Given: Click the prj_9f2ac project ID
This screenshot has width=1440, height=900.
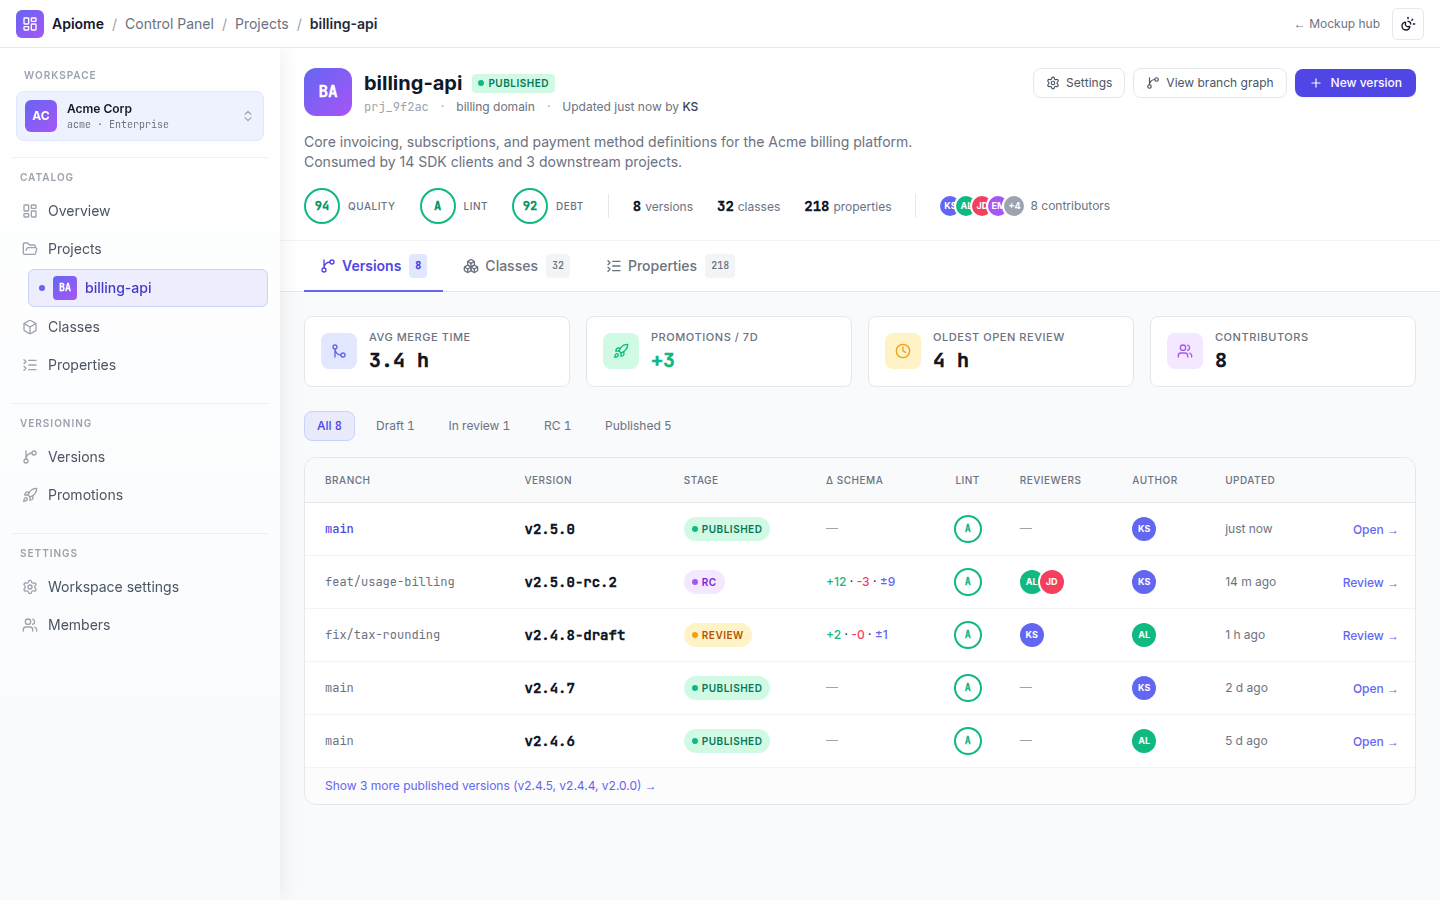Looking at the screenshot, I should click(x=396, y=107).
